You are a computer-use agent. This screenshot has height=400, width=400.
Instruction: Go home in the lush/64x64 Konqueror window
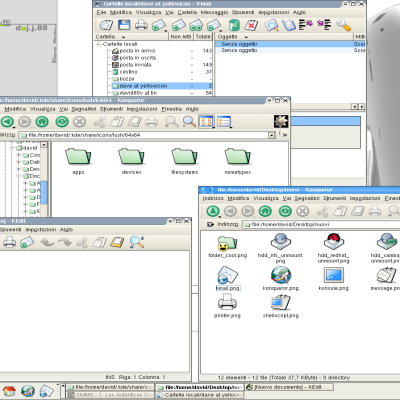click(42, 122)
